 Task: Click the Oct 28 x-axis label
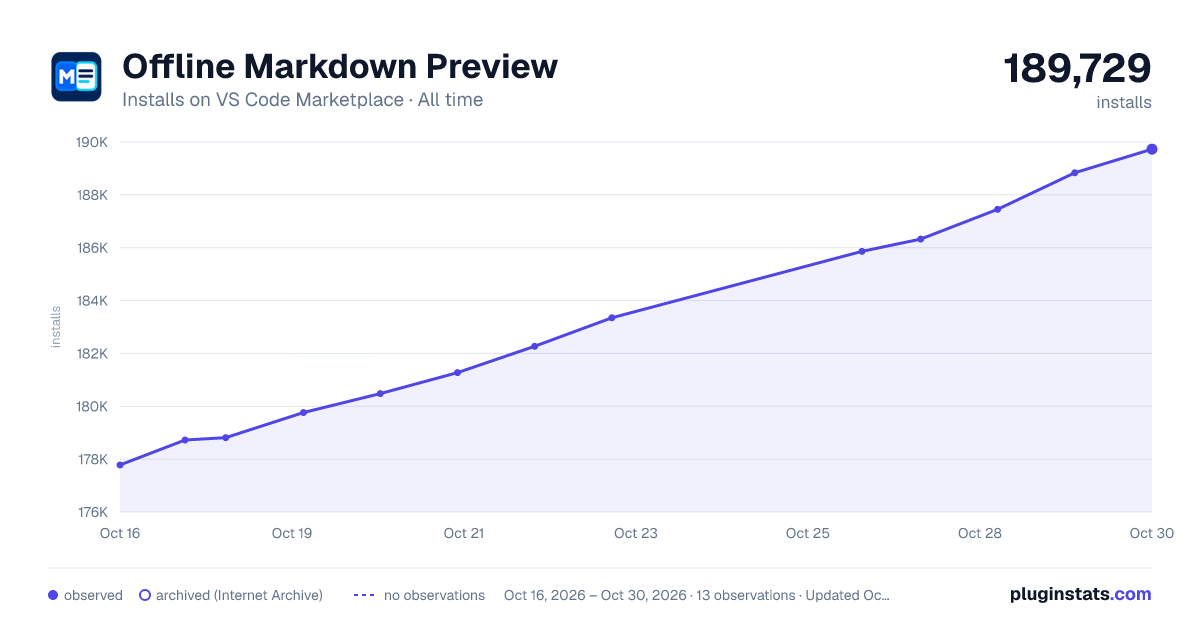pyautogui.click(x=980, y=533)
